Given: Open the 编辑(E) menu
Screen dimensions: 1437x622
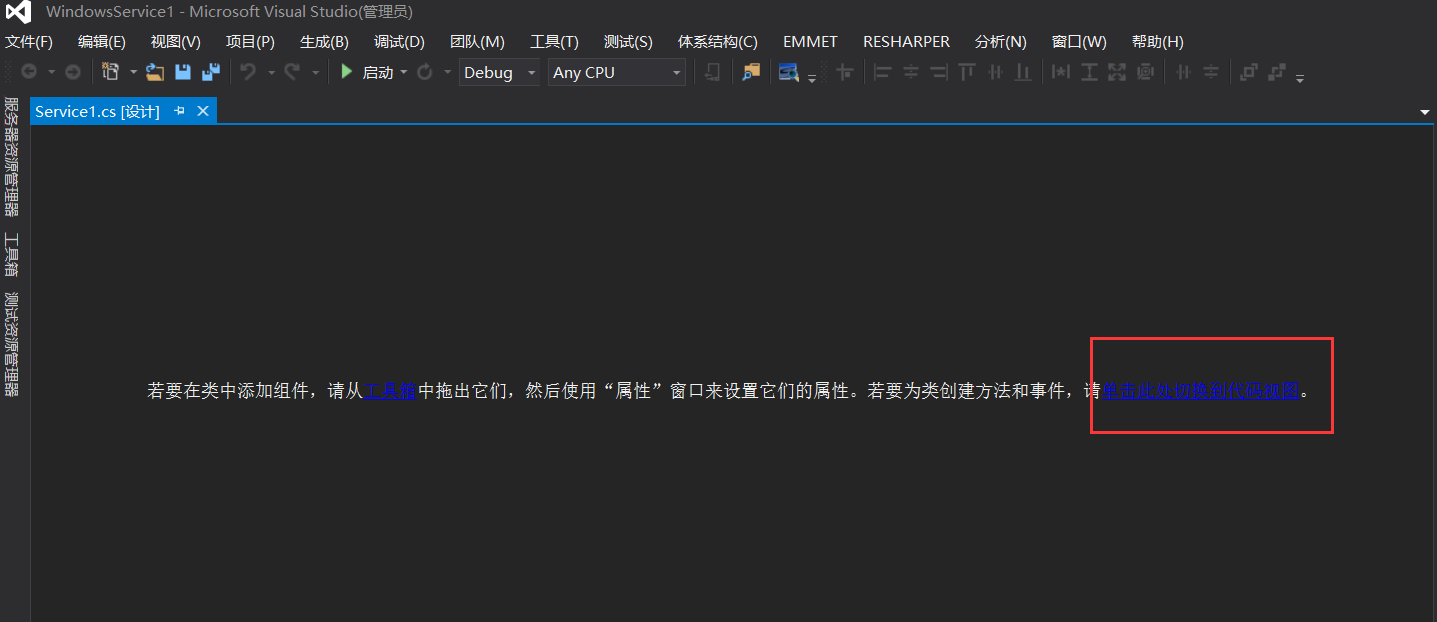Looking at the screenshot, I should coord(102,41).
